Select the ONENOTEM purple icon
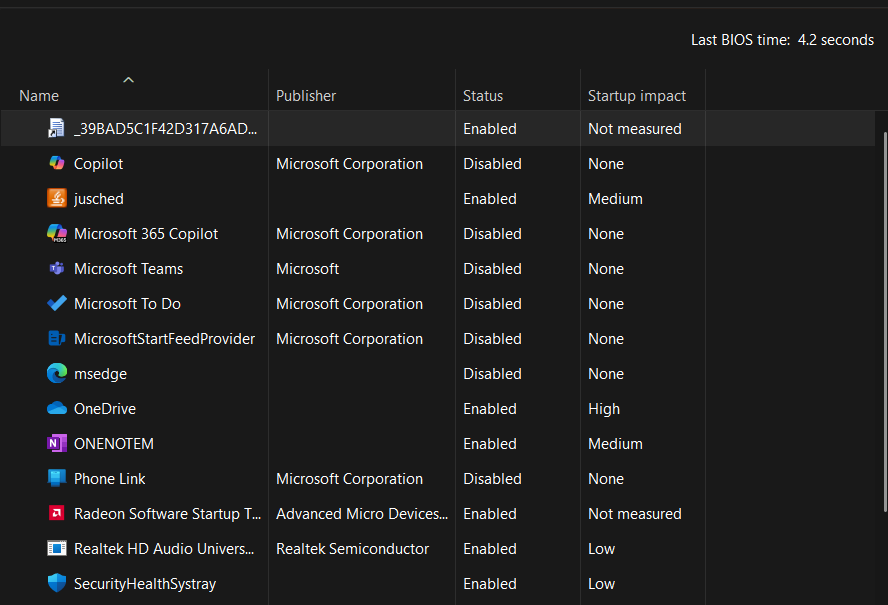The width and height of the screenshot is (888, 605). tap(57, 444)
